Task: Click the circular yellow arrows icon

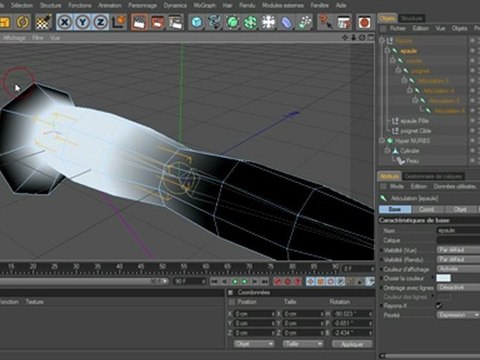Action: point(23,22)
